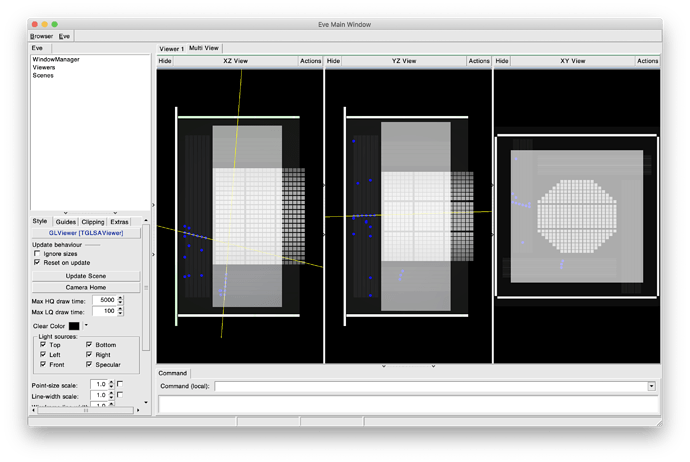
Task: Click the Point-size scale field
Action: tap(99, 384)
